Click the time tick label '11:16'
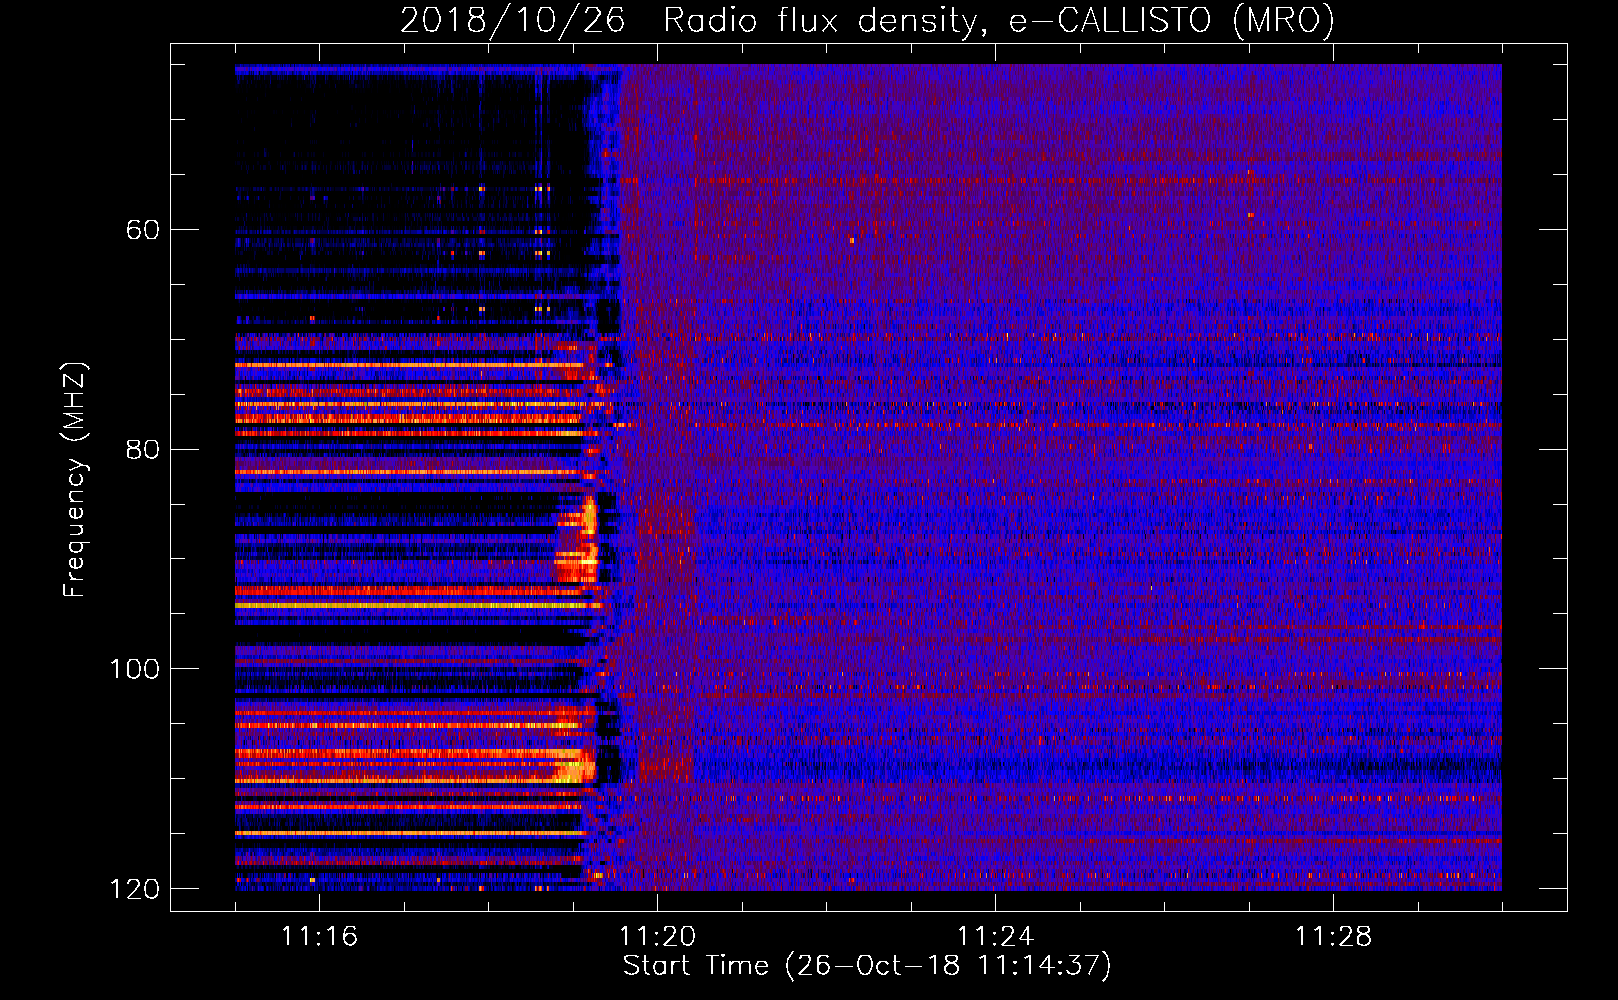 tap(319, 936)
